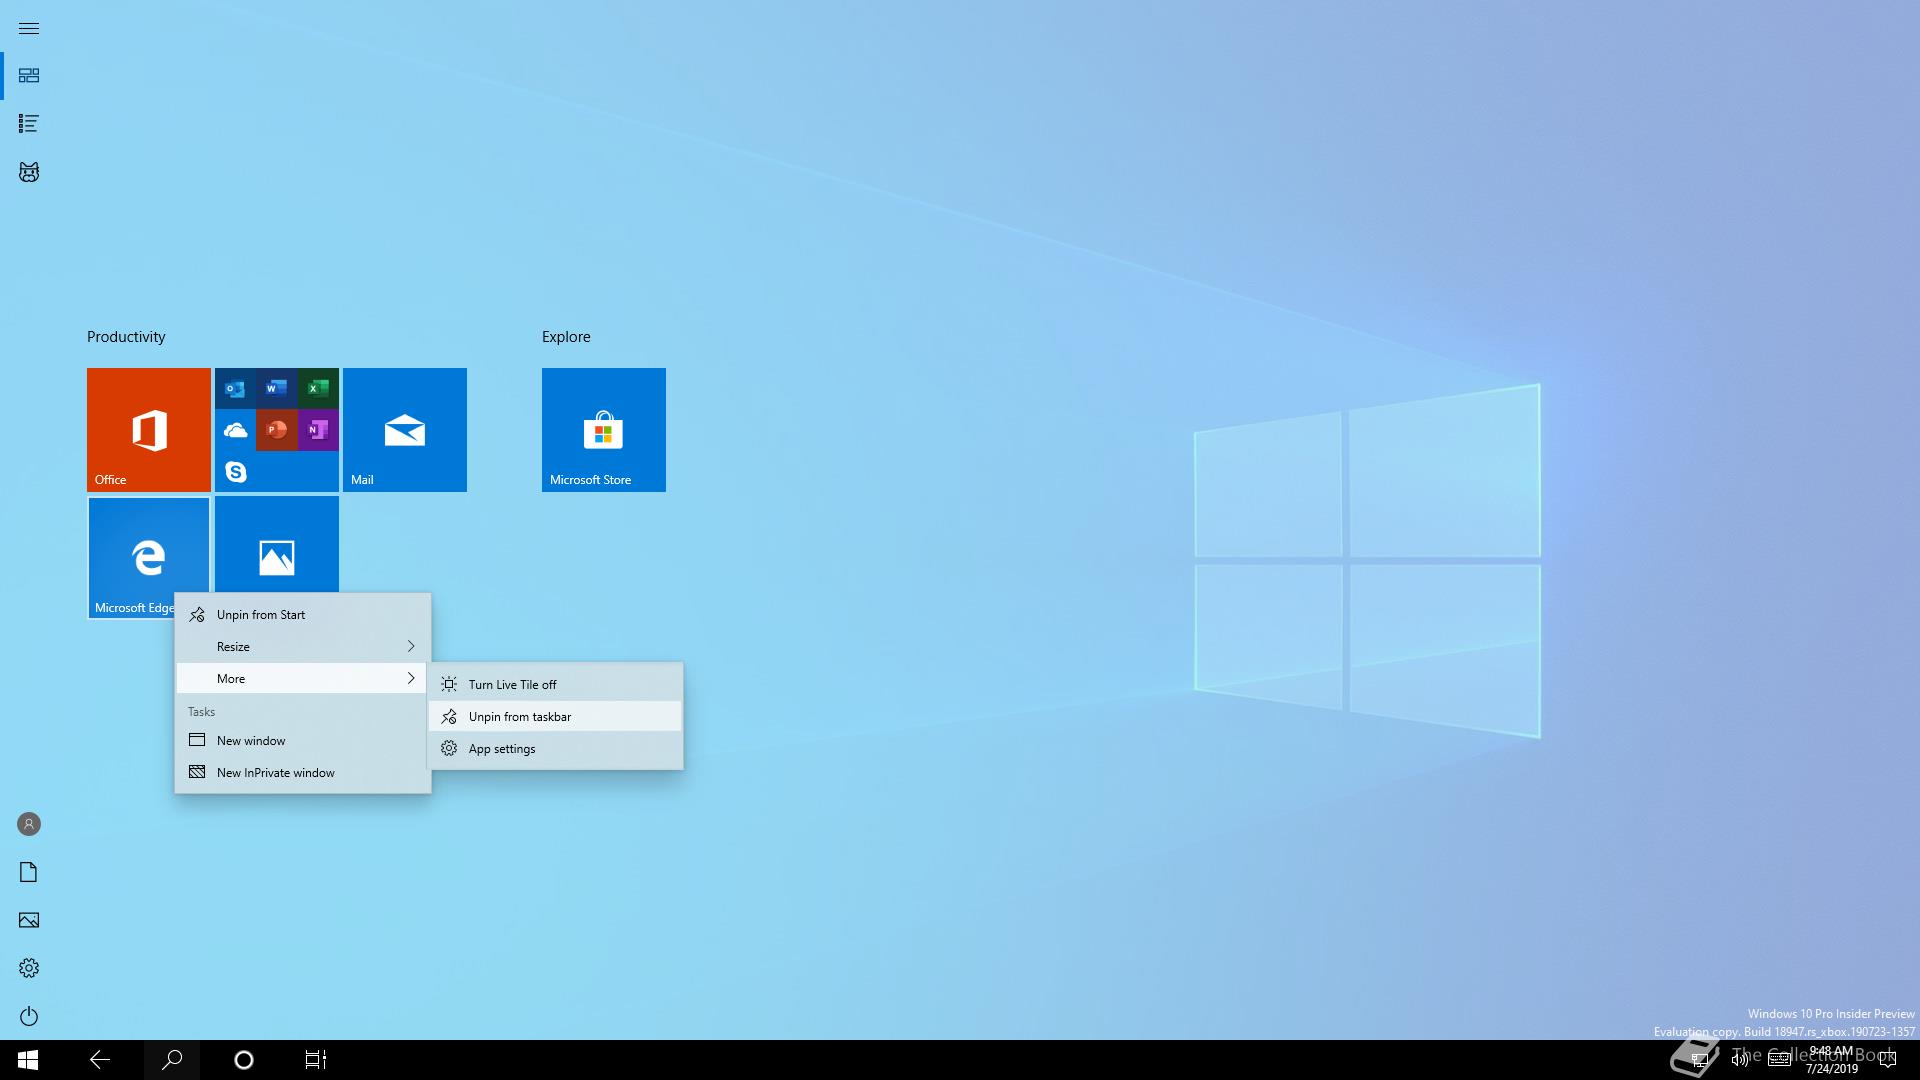Open Excel in the Office folder tile
The height and width of the screenshot is (1080, 1920).
click(x=318, y=388)
